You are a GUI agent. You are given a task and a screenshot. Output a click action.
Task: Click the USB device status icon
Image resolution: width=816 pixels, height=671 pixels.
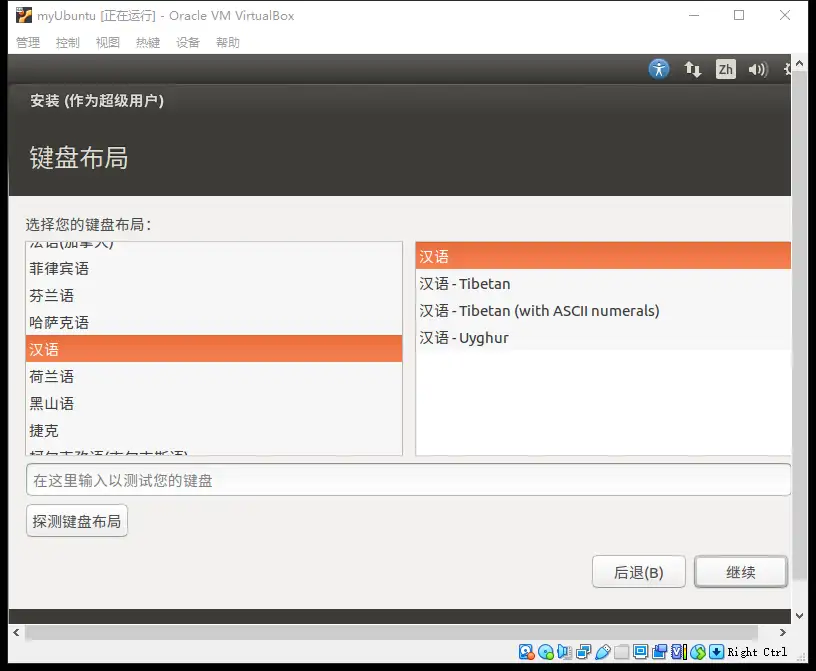(603, 652)
